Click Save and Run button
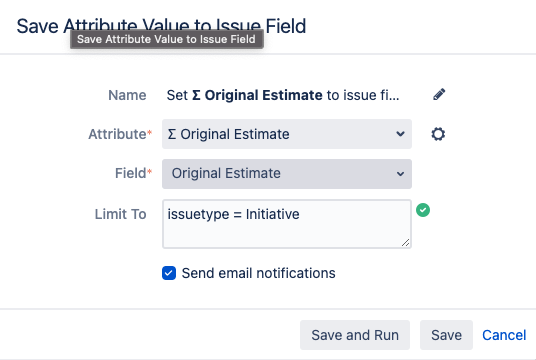The image size is (536, 360). [355, 335]
